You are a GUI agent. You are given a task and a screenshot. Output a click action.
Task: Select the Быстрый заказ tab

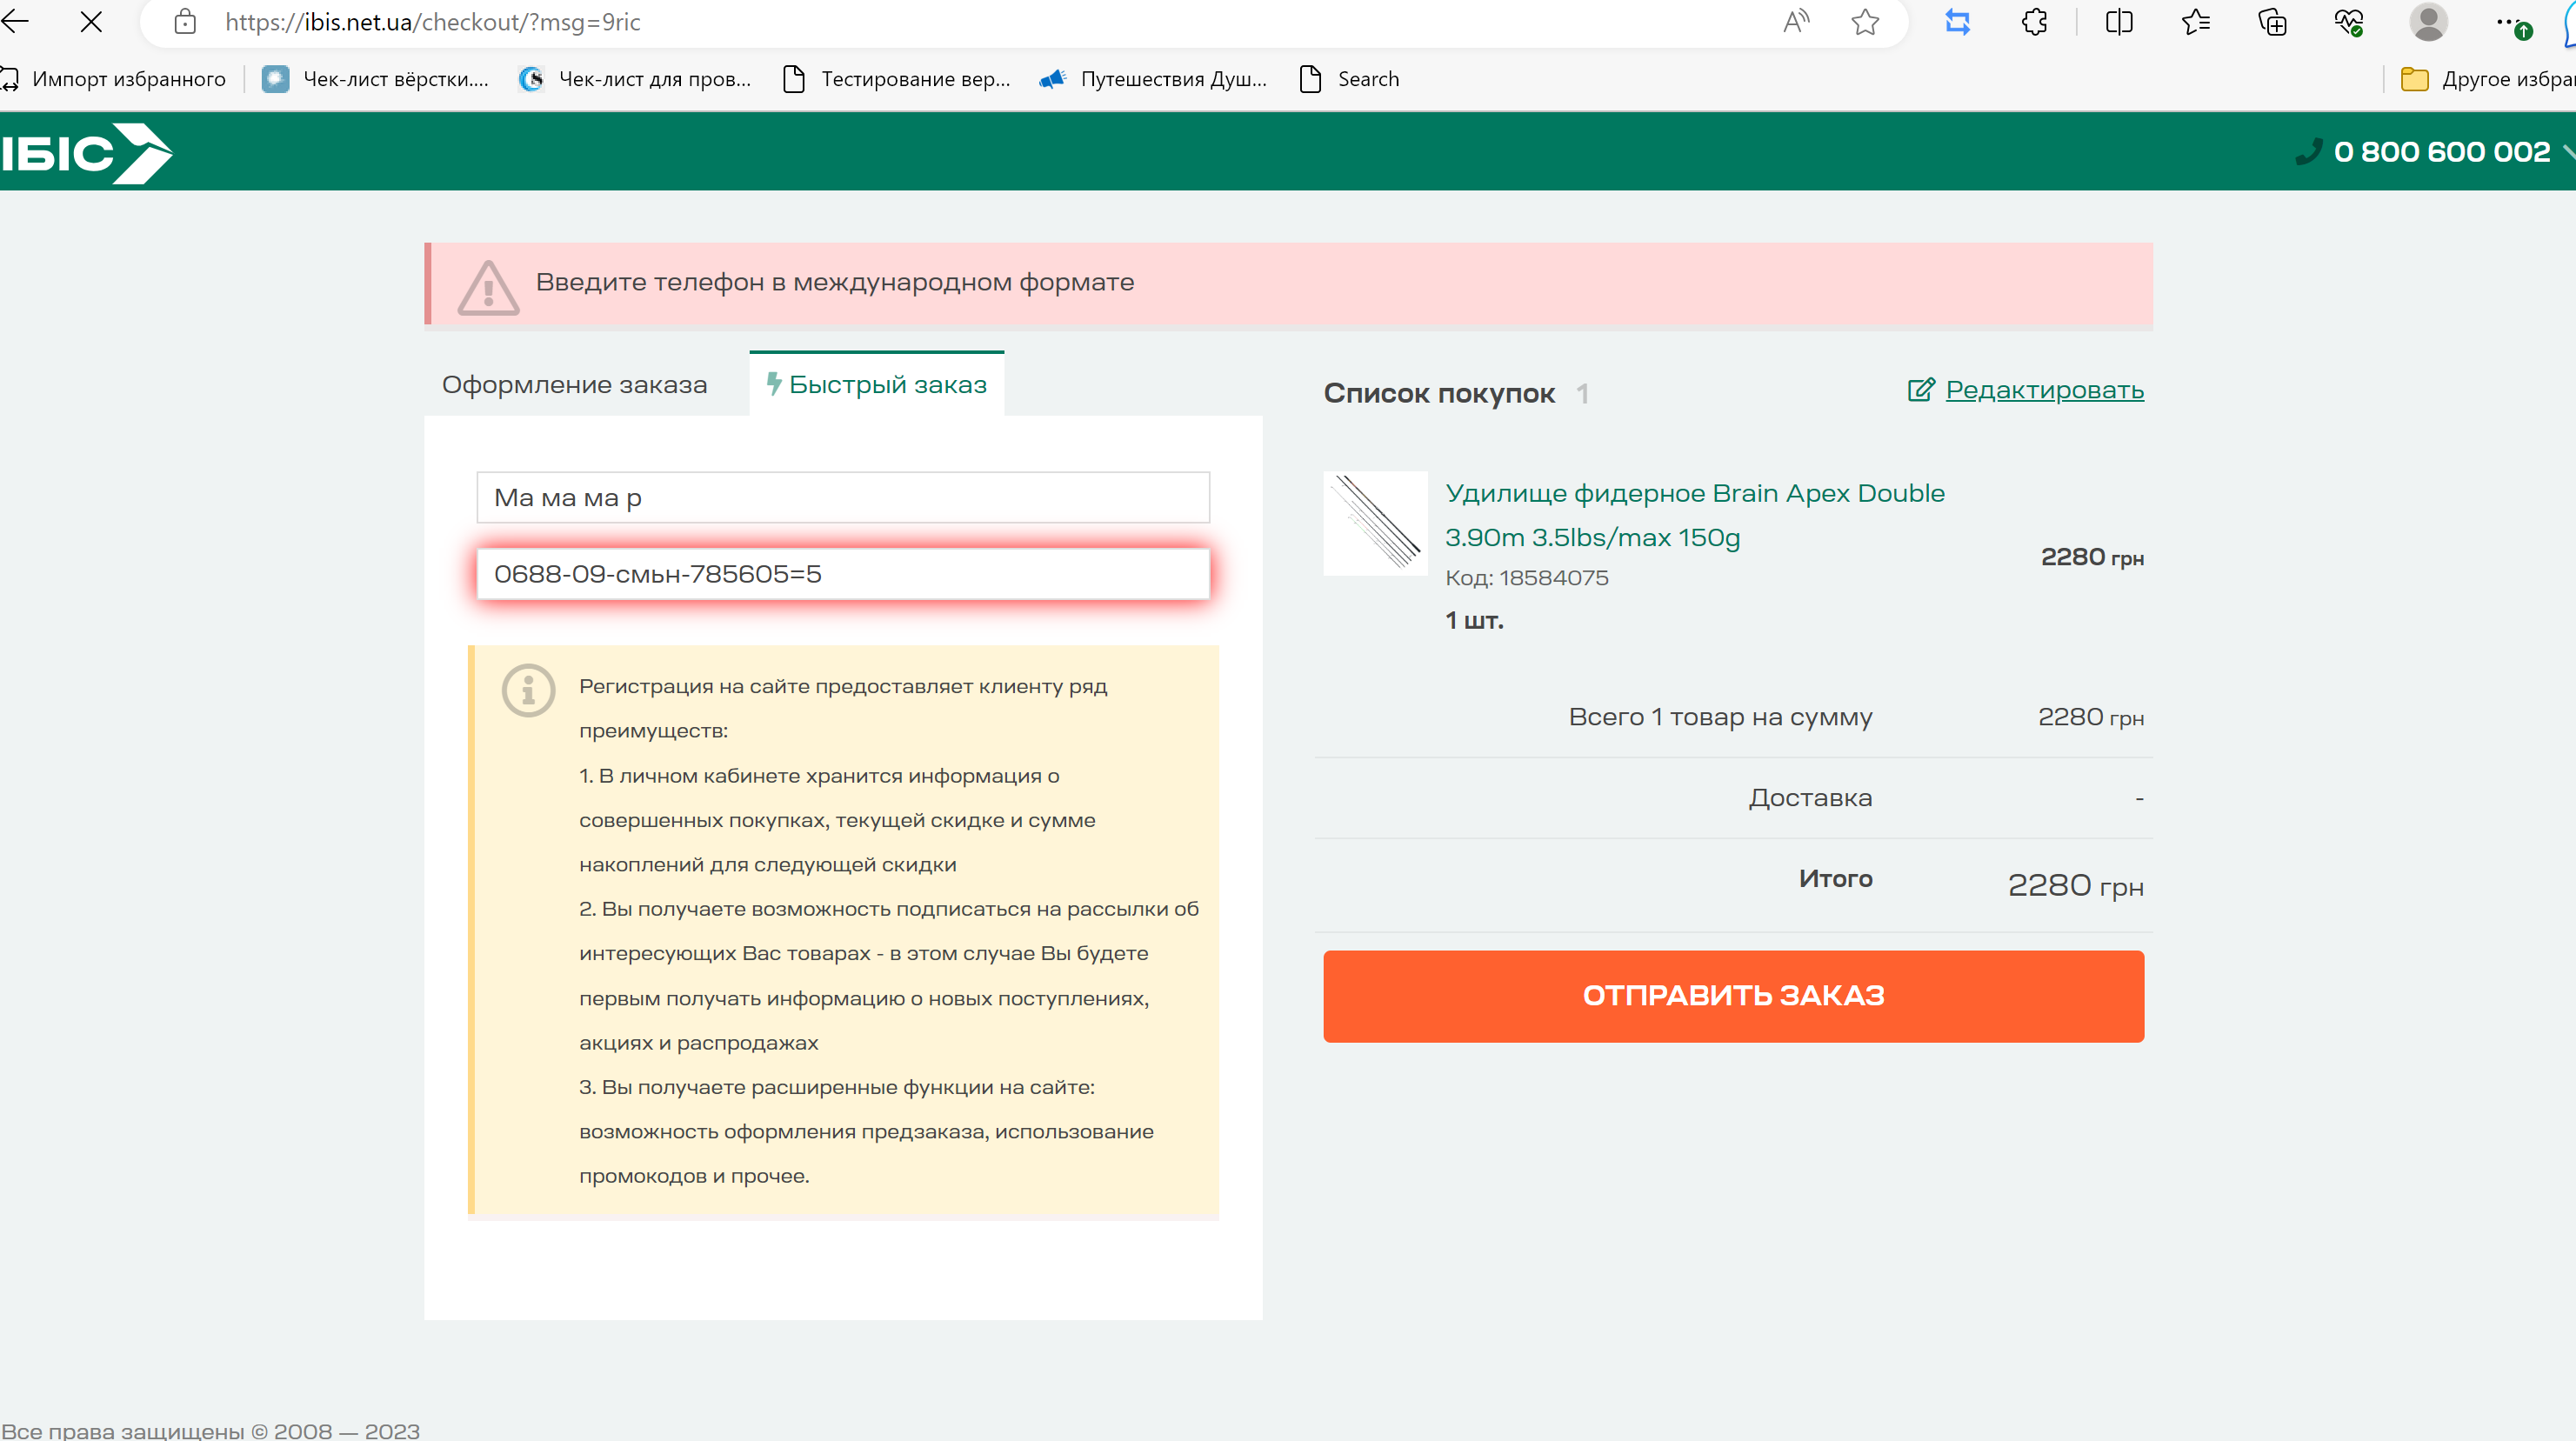(x=877, y=385)
